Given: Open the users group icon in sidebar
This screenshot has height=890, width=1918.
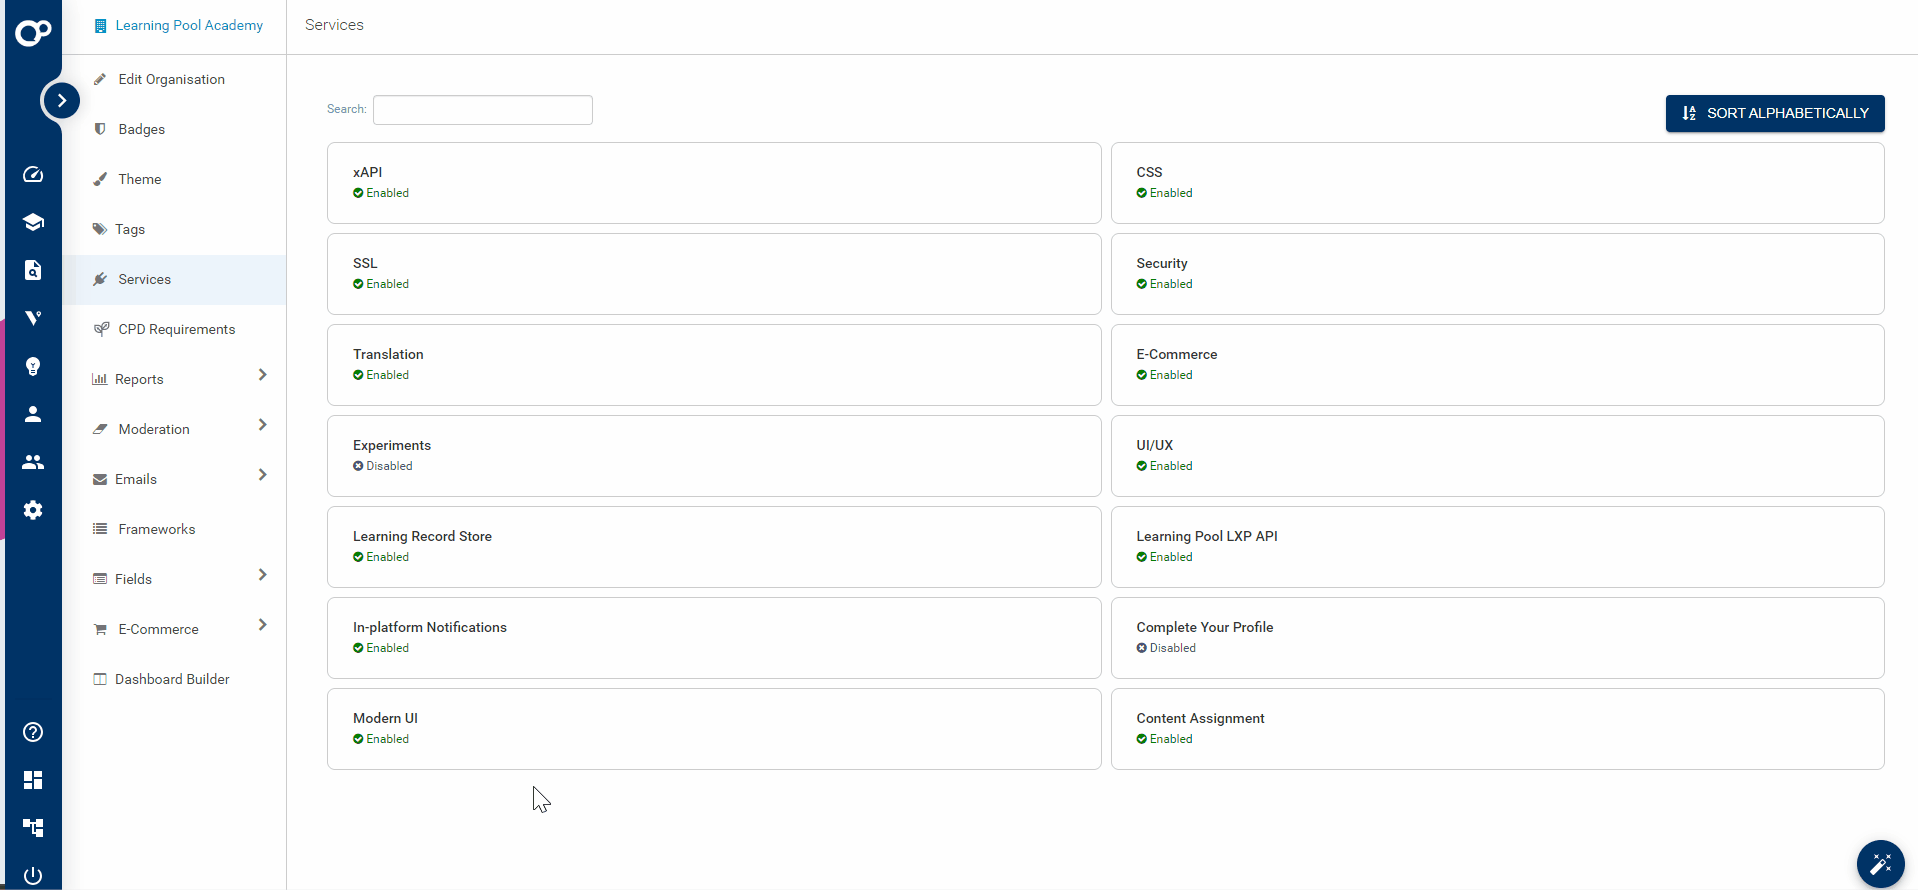Looking at the screenshot, I should tap(33, 462).
